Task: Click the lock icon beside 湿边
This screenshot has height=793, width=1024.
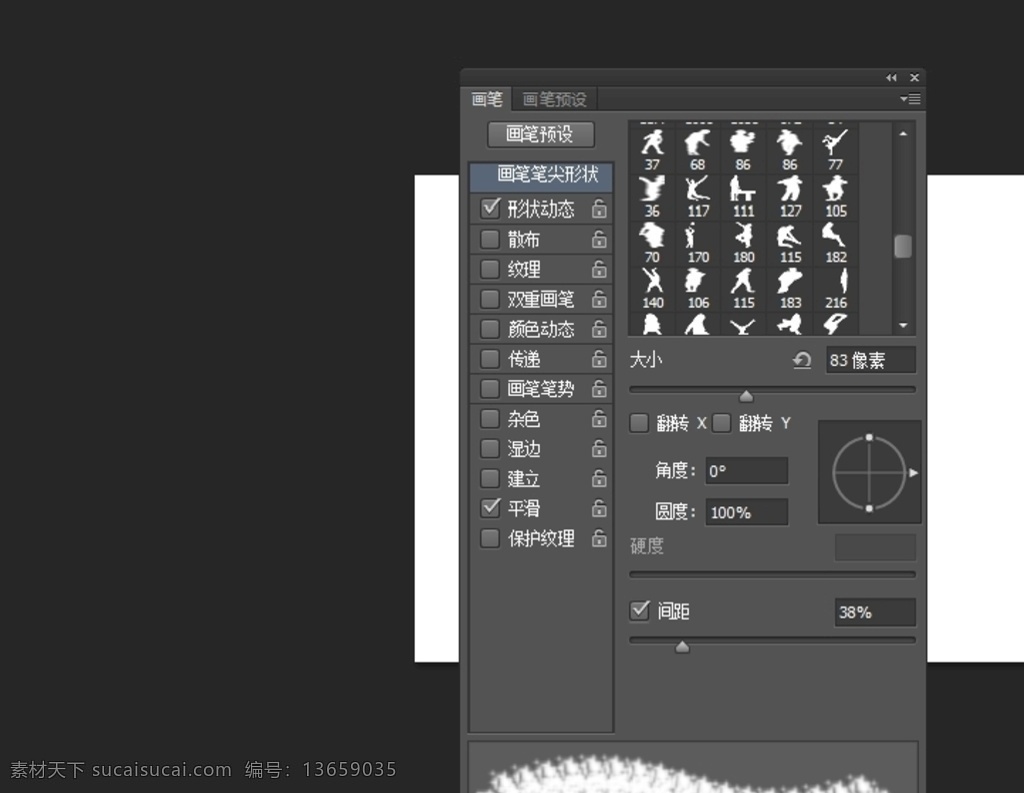Action: point(599,449)
